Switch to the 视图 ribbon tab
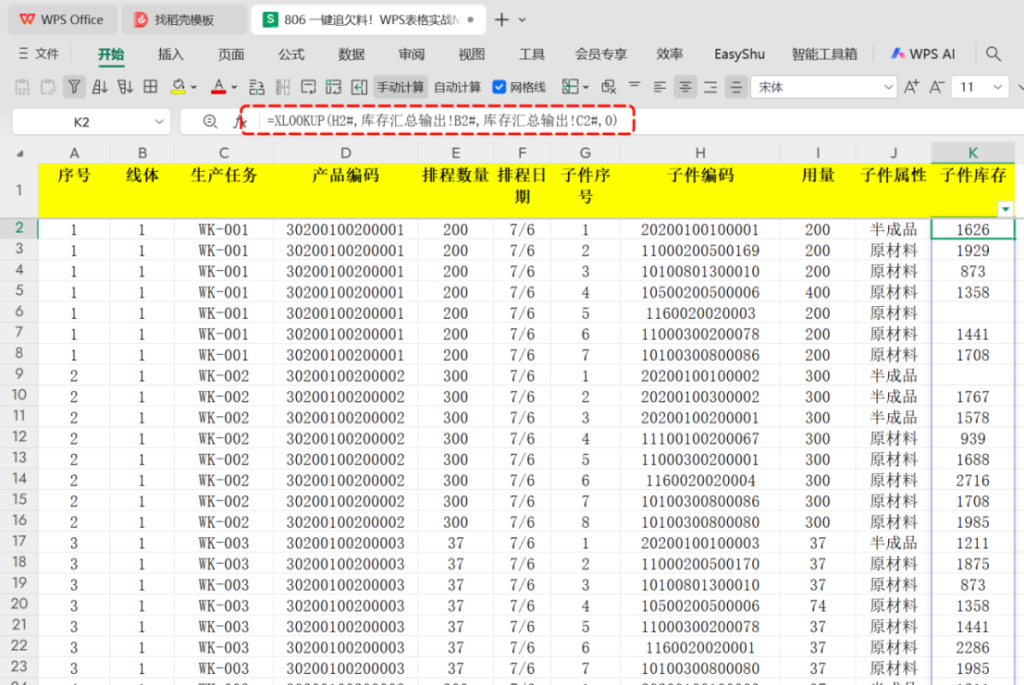The width and height of the screenshot is (1024, 685). pyautogui.click(x=472, y=54)
